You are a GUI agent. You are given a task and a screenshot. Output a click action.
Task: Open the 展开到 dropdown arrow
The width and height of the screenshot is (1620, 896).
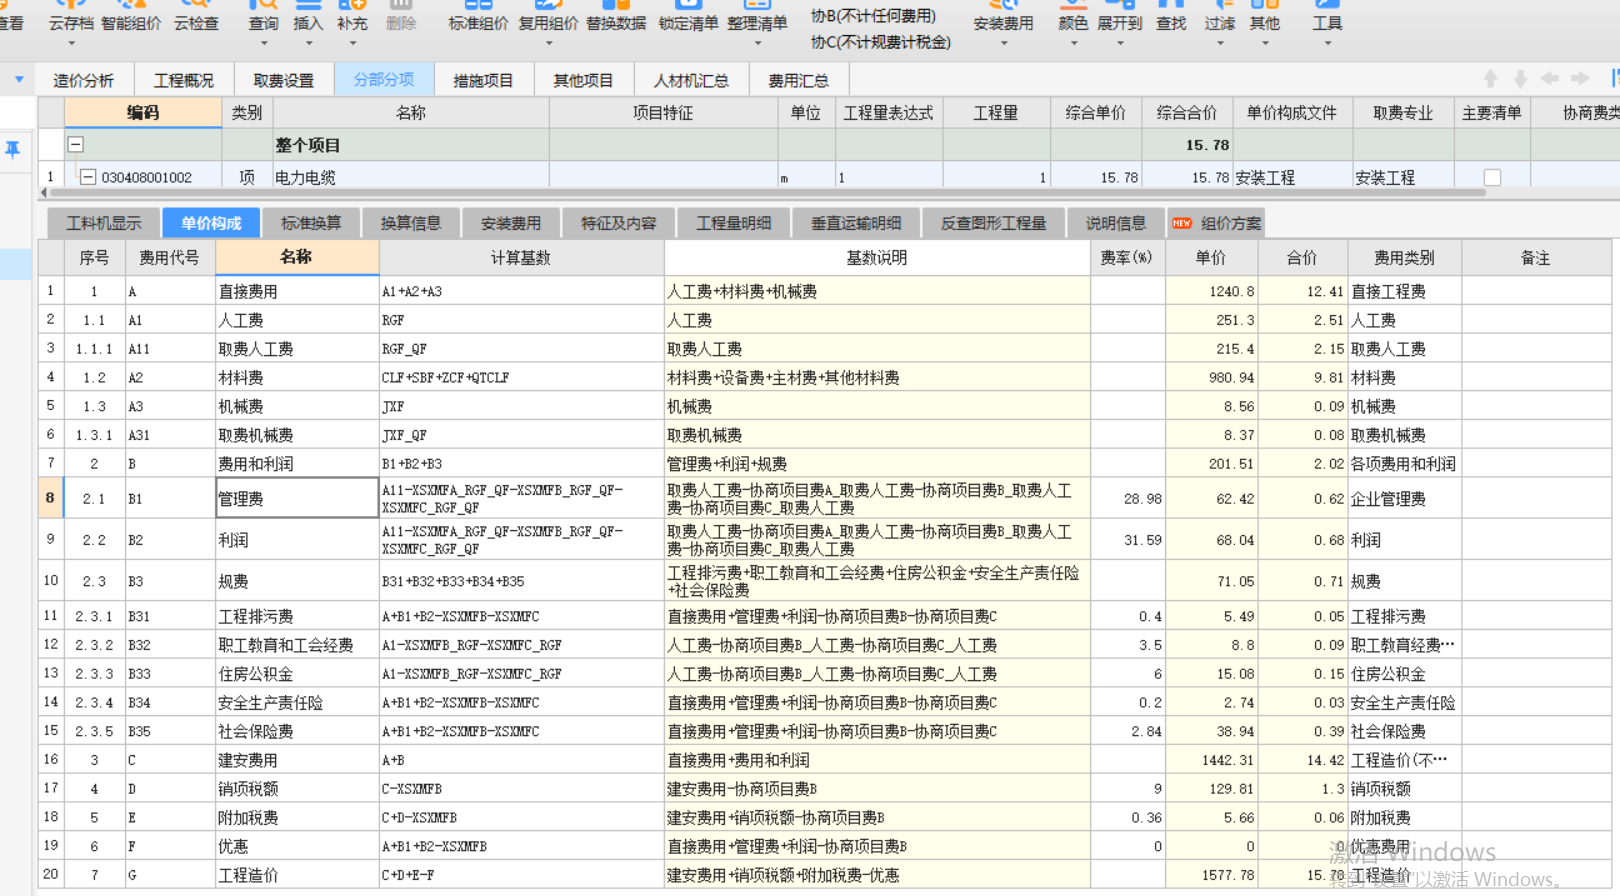click(x=1120, y=43)
